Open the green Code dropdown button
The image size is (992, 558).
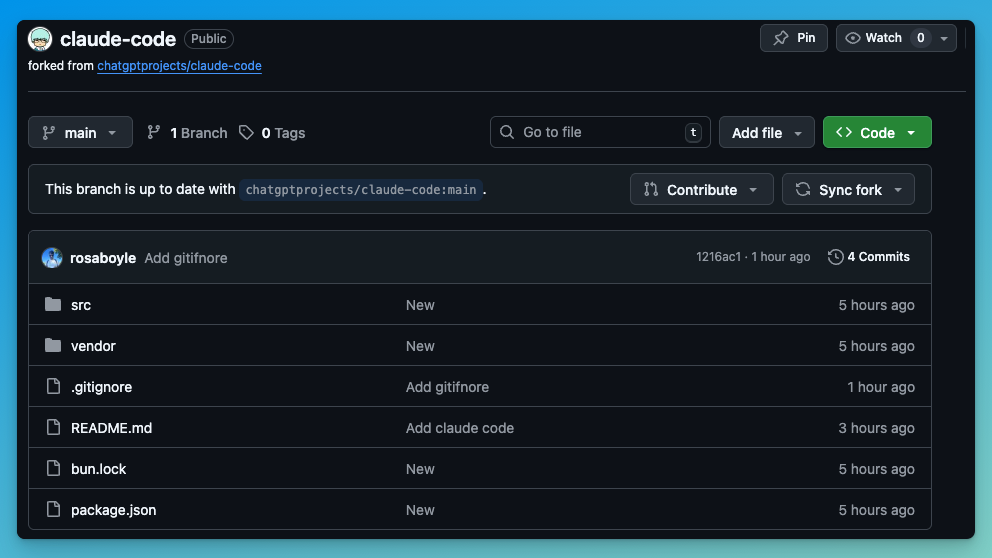876,133
